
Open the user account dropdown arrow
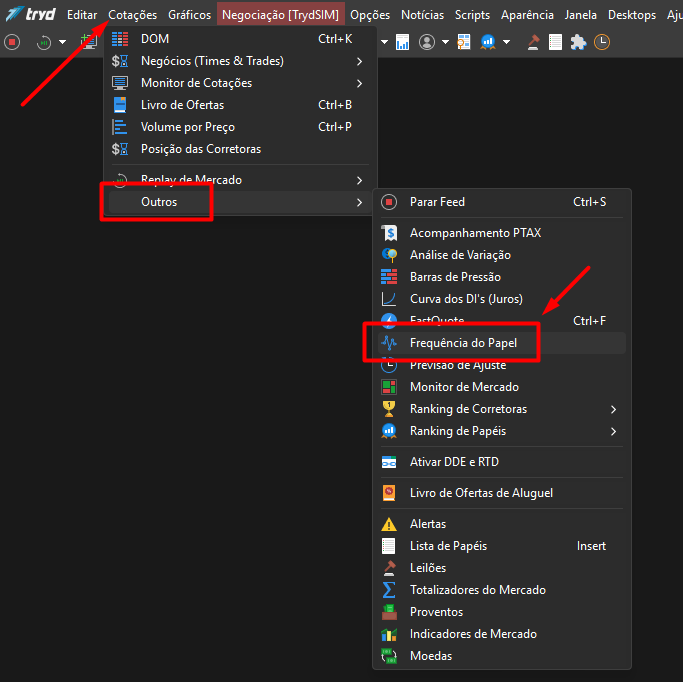(x=445, y=42)
